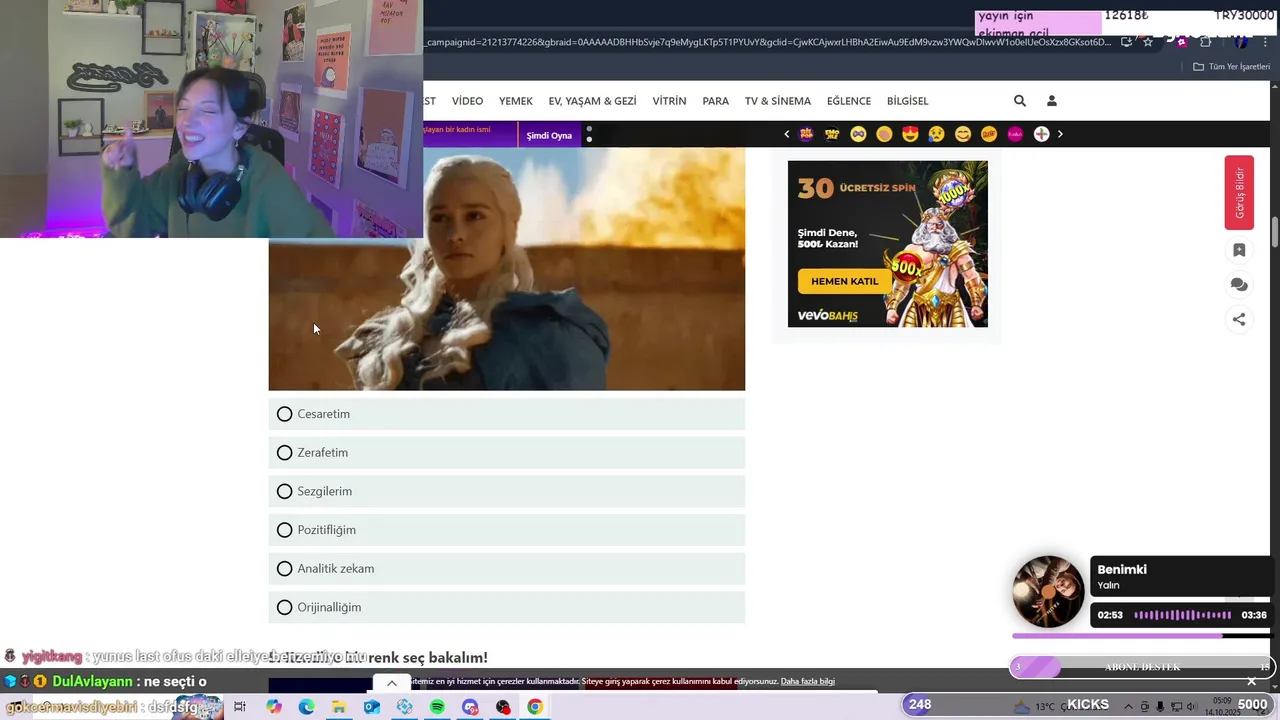Viewport: 1280px width, 720px height.
Task: Click the HEMEN KATIL ad button
Action: coord(845,281)
